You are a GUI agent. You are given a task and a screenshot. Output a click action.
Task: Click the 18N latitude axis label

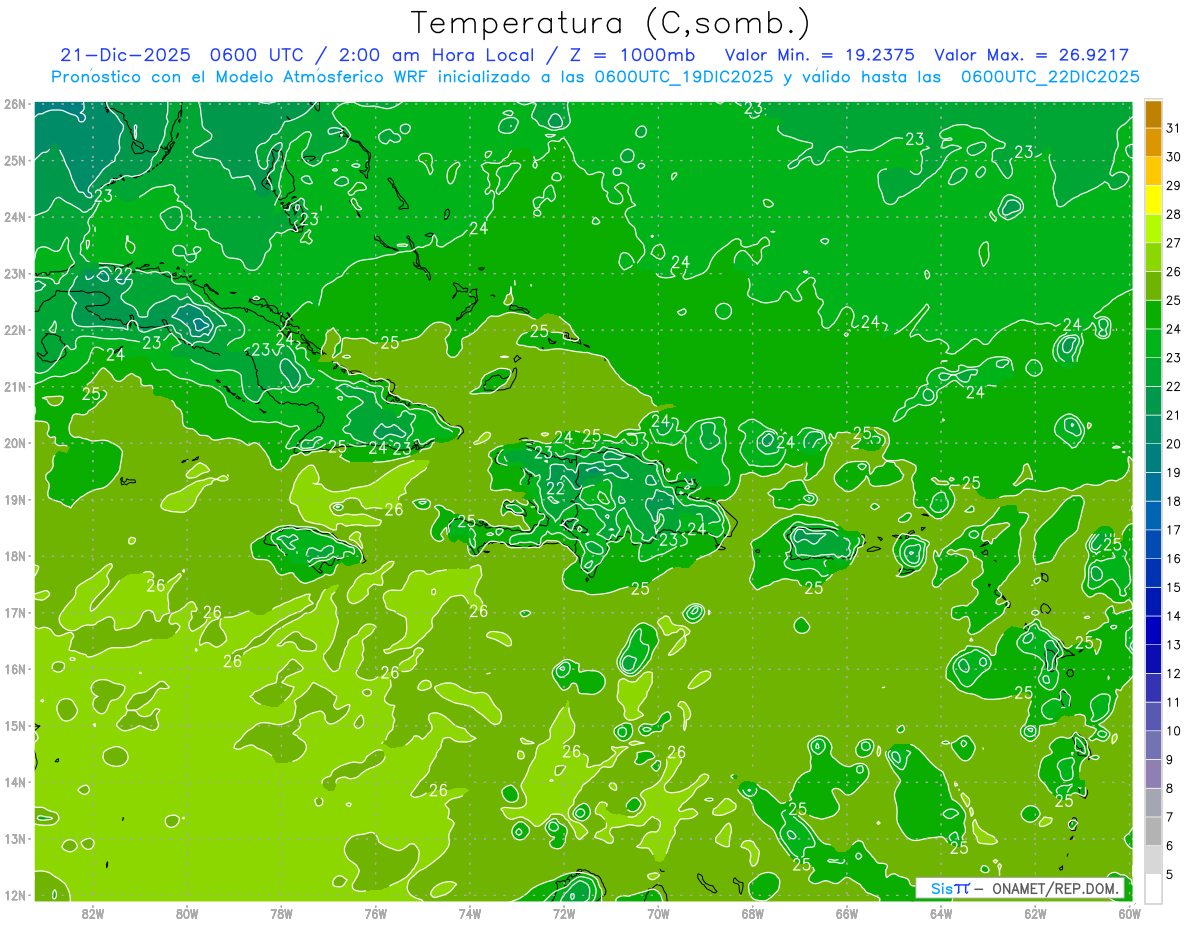tap(14, 556)
